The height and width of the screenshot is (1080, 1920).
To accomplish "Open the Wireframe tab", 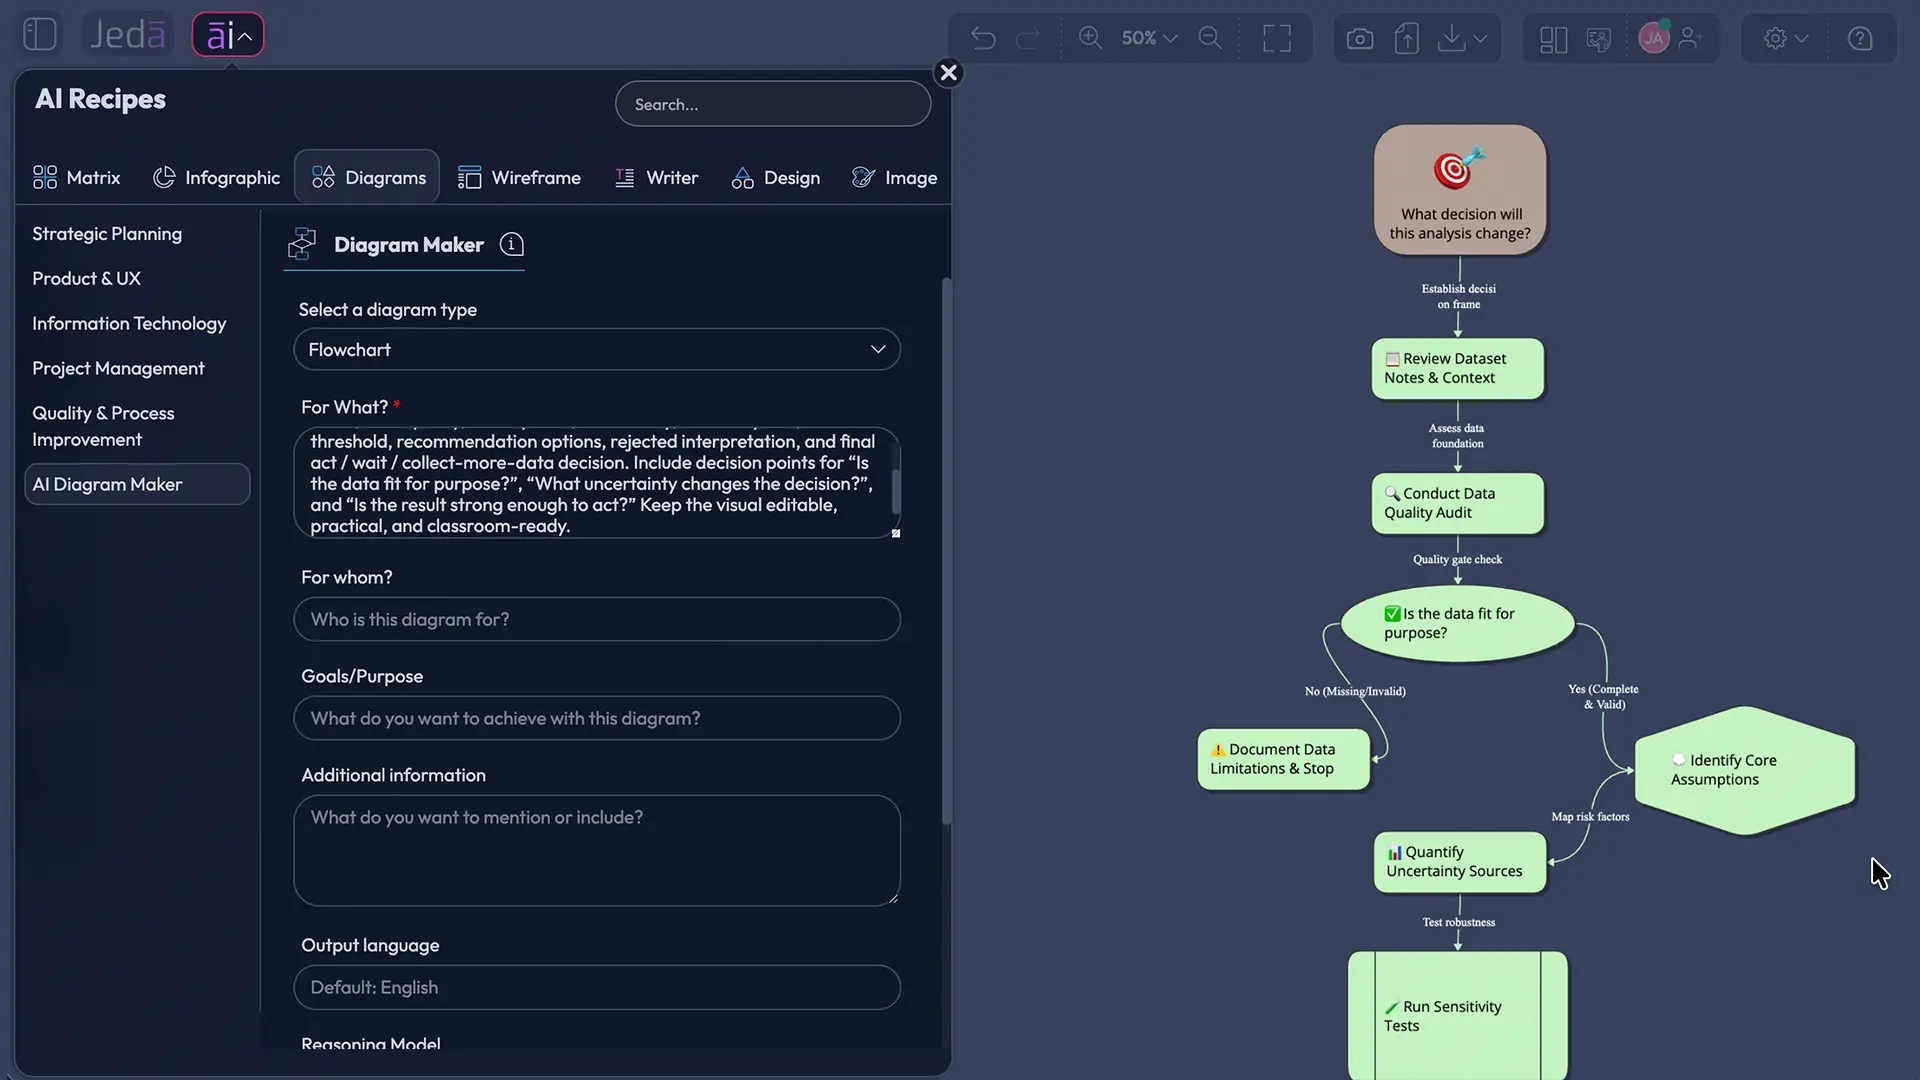I will click(x=519, y=178).
